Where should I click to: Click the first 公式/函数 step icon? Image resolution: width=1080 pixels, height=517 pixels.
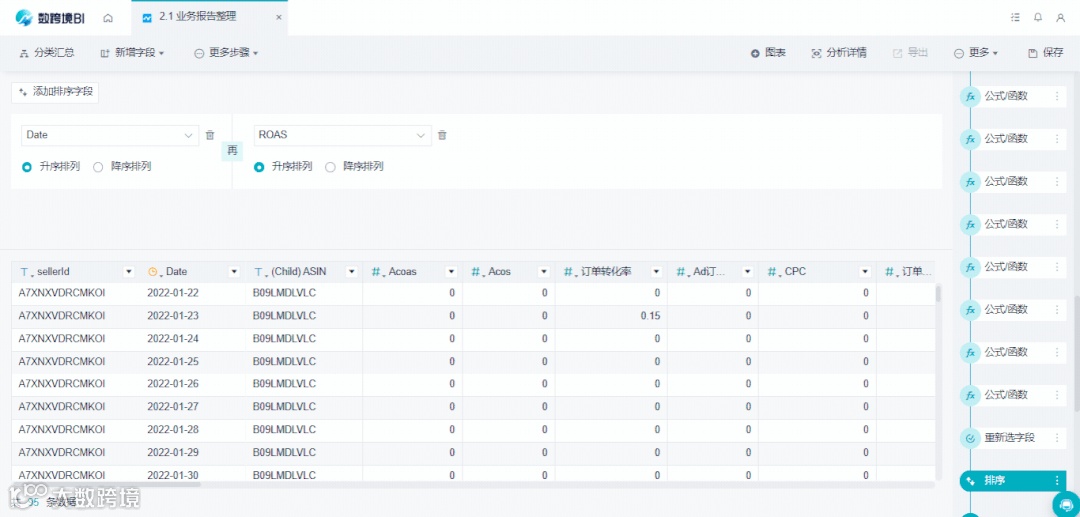coord(970,96)
